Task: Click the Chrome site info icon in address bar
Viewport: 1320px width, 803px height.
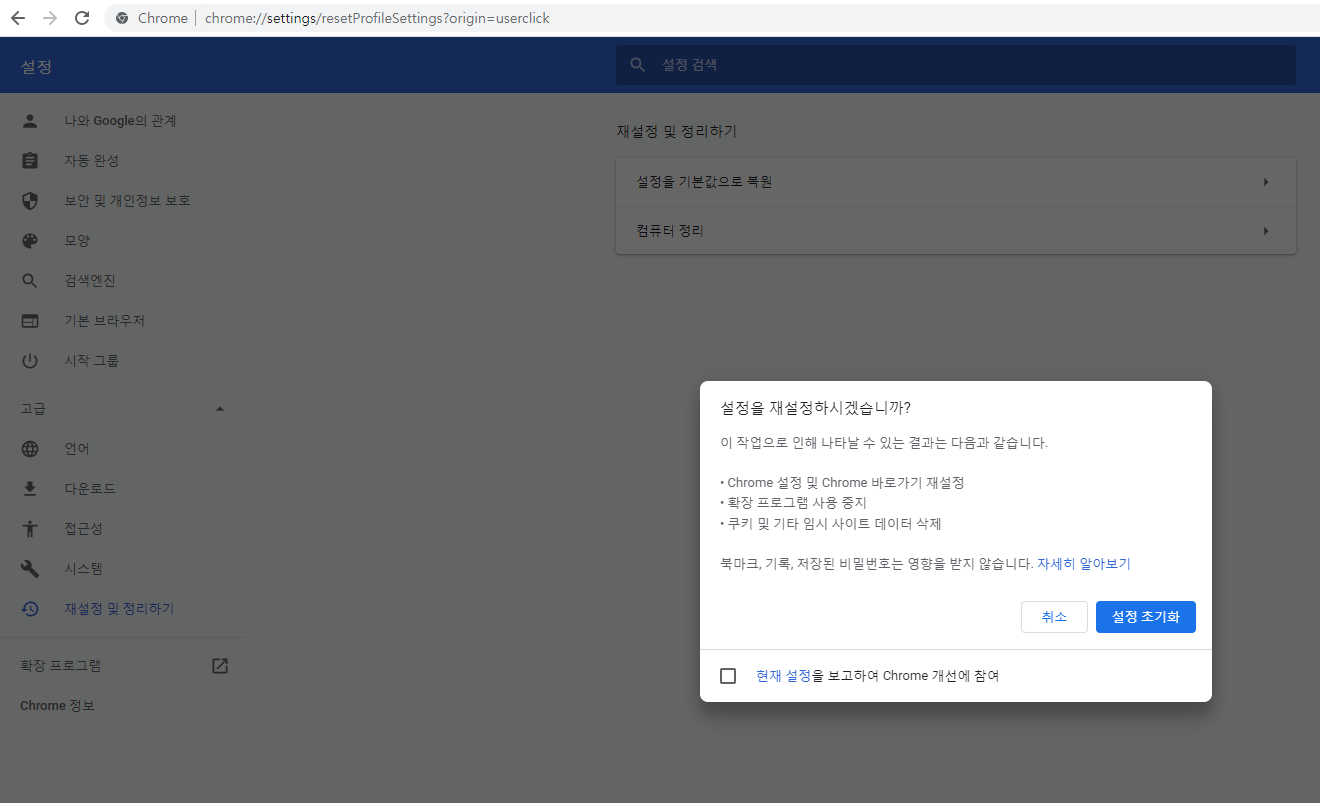Action: [x=122, y=18]
